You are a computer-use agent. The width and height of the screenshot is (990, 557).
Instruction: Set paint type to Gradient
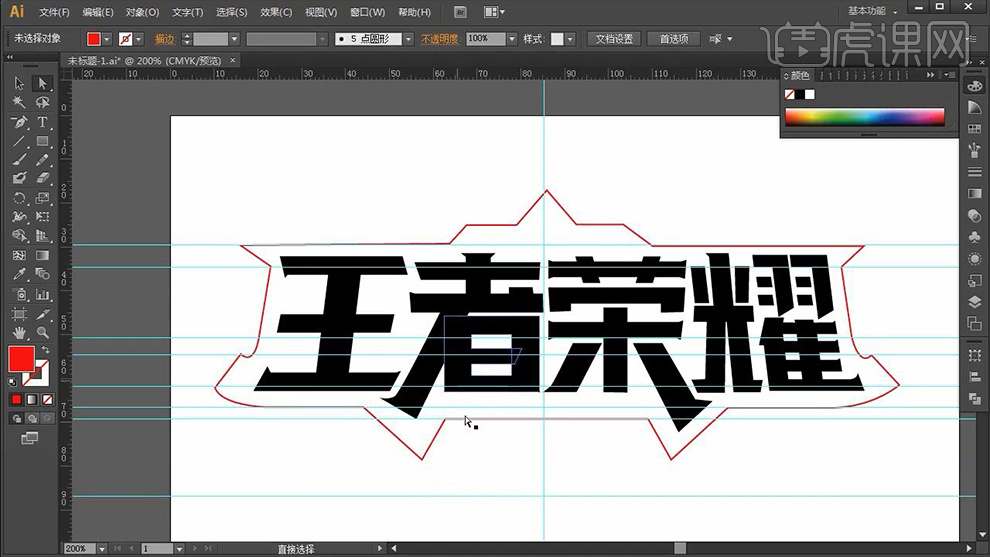click(32, 399)
